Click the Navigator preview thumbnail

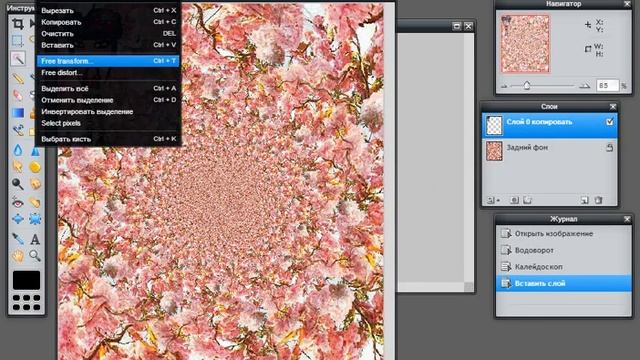click(x=525, y=44)
